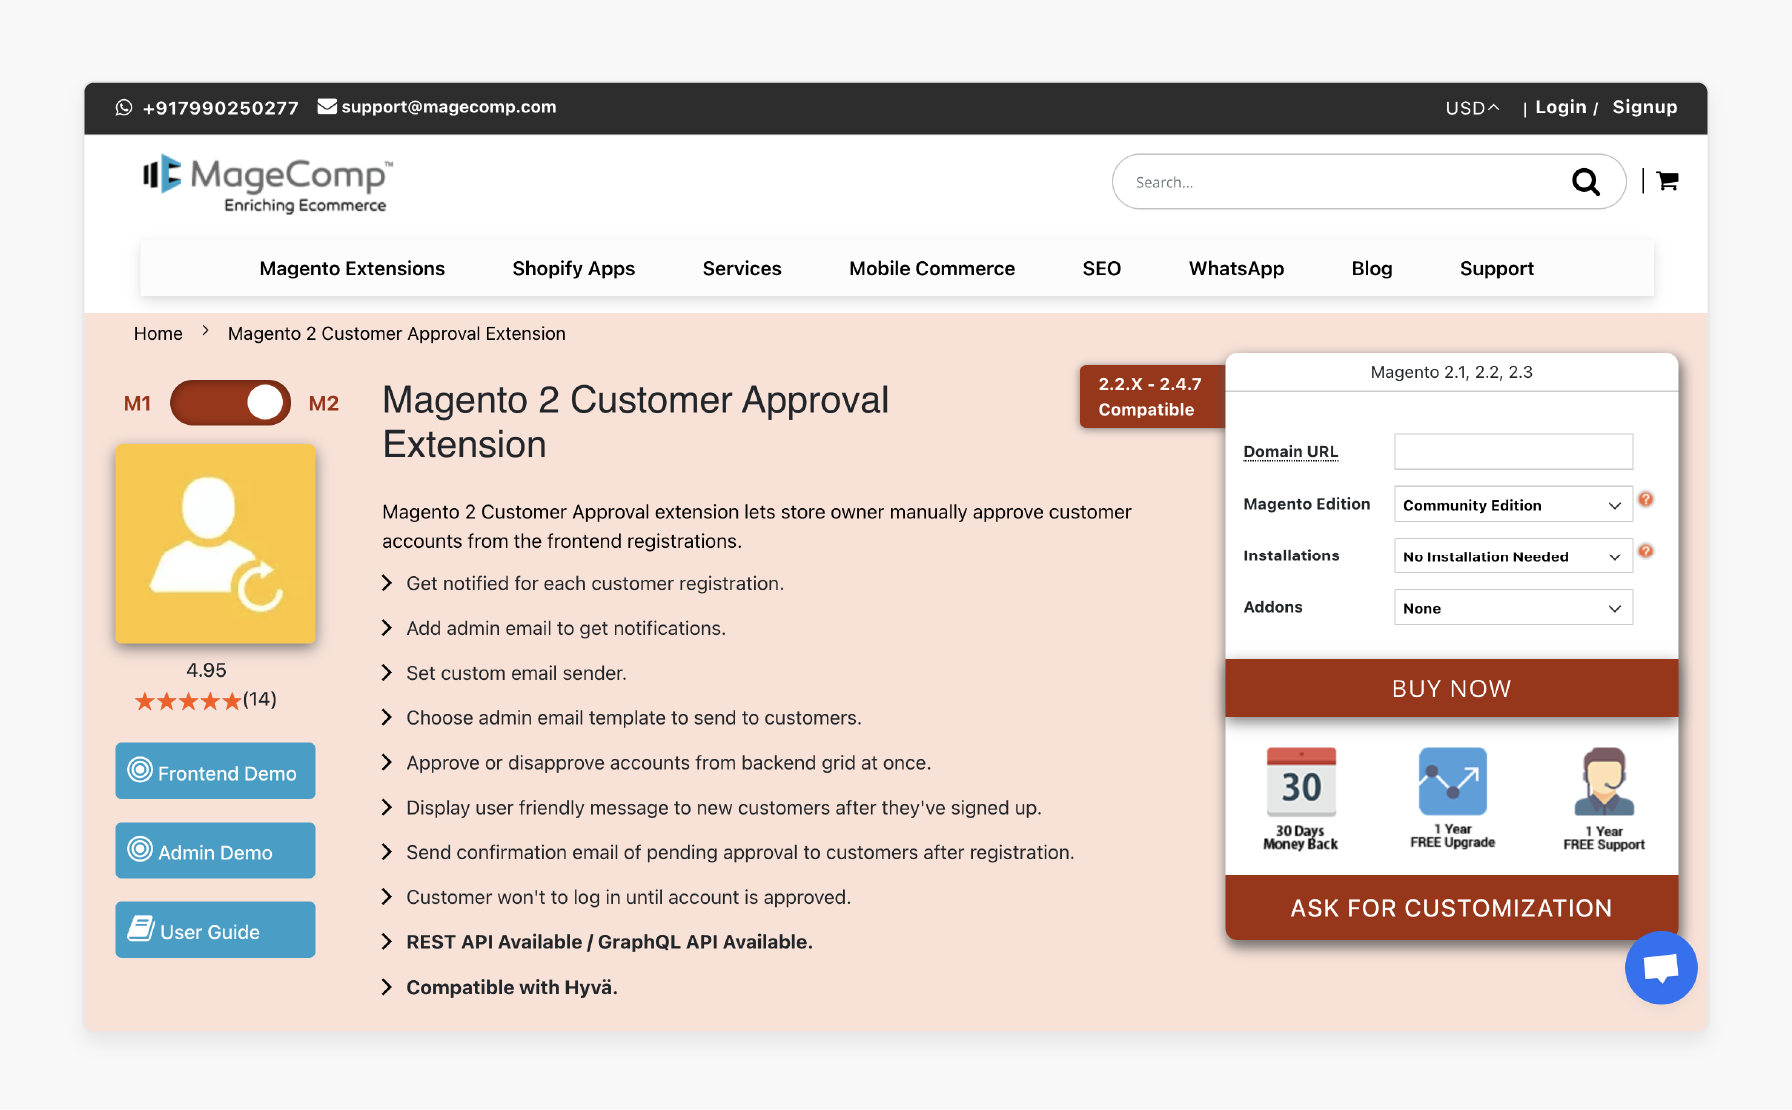Open the Magento Edition dropdown
Screen dimensions: 1792x1110
click(x=1513, y=505)
